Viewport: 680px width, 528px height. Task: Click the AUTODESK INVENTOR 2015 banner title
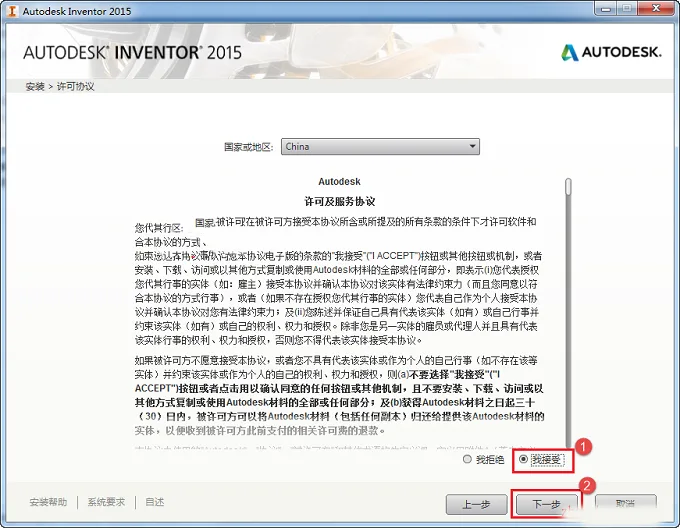(x=132, y=52)
